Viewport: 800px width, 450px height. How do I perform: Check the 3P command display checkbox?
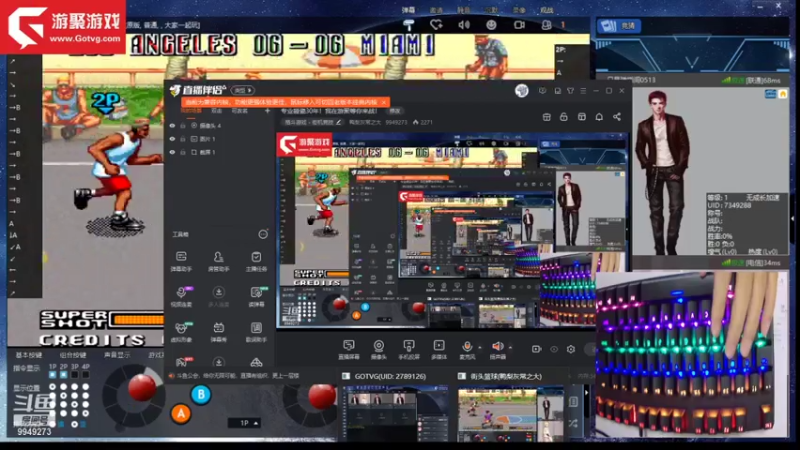74,374
